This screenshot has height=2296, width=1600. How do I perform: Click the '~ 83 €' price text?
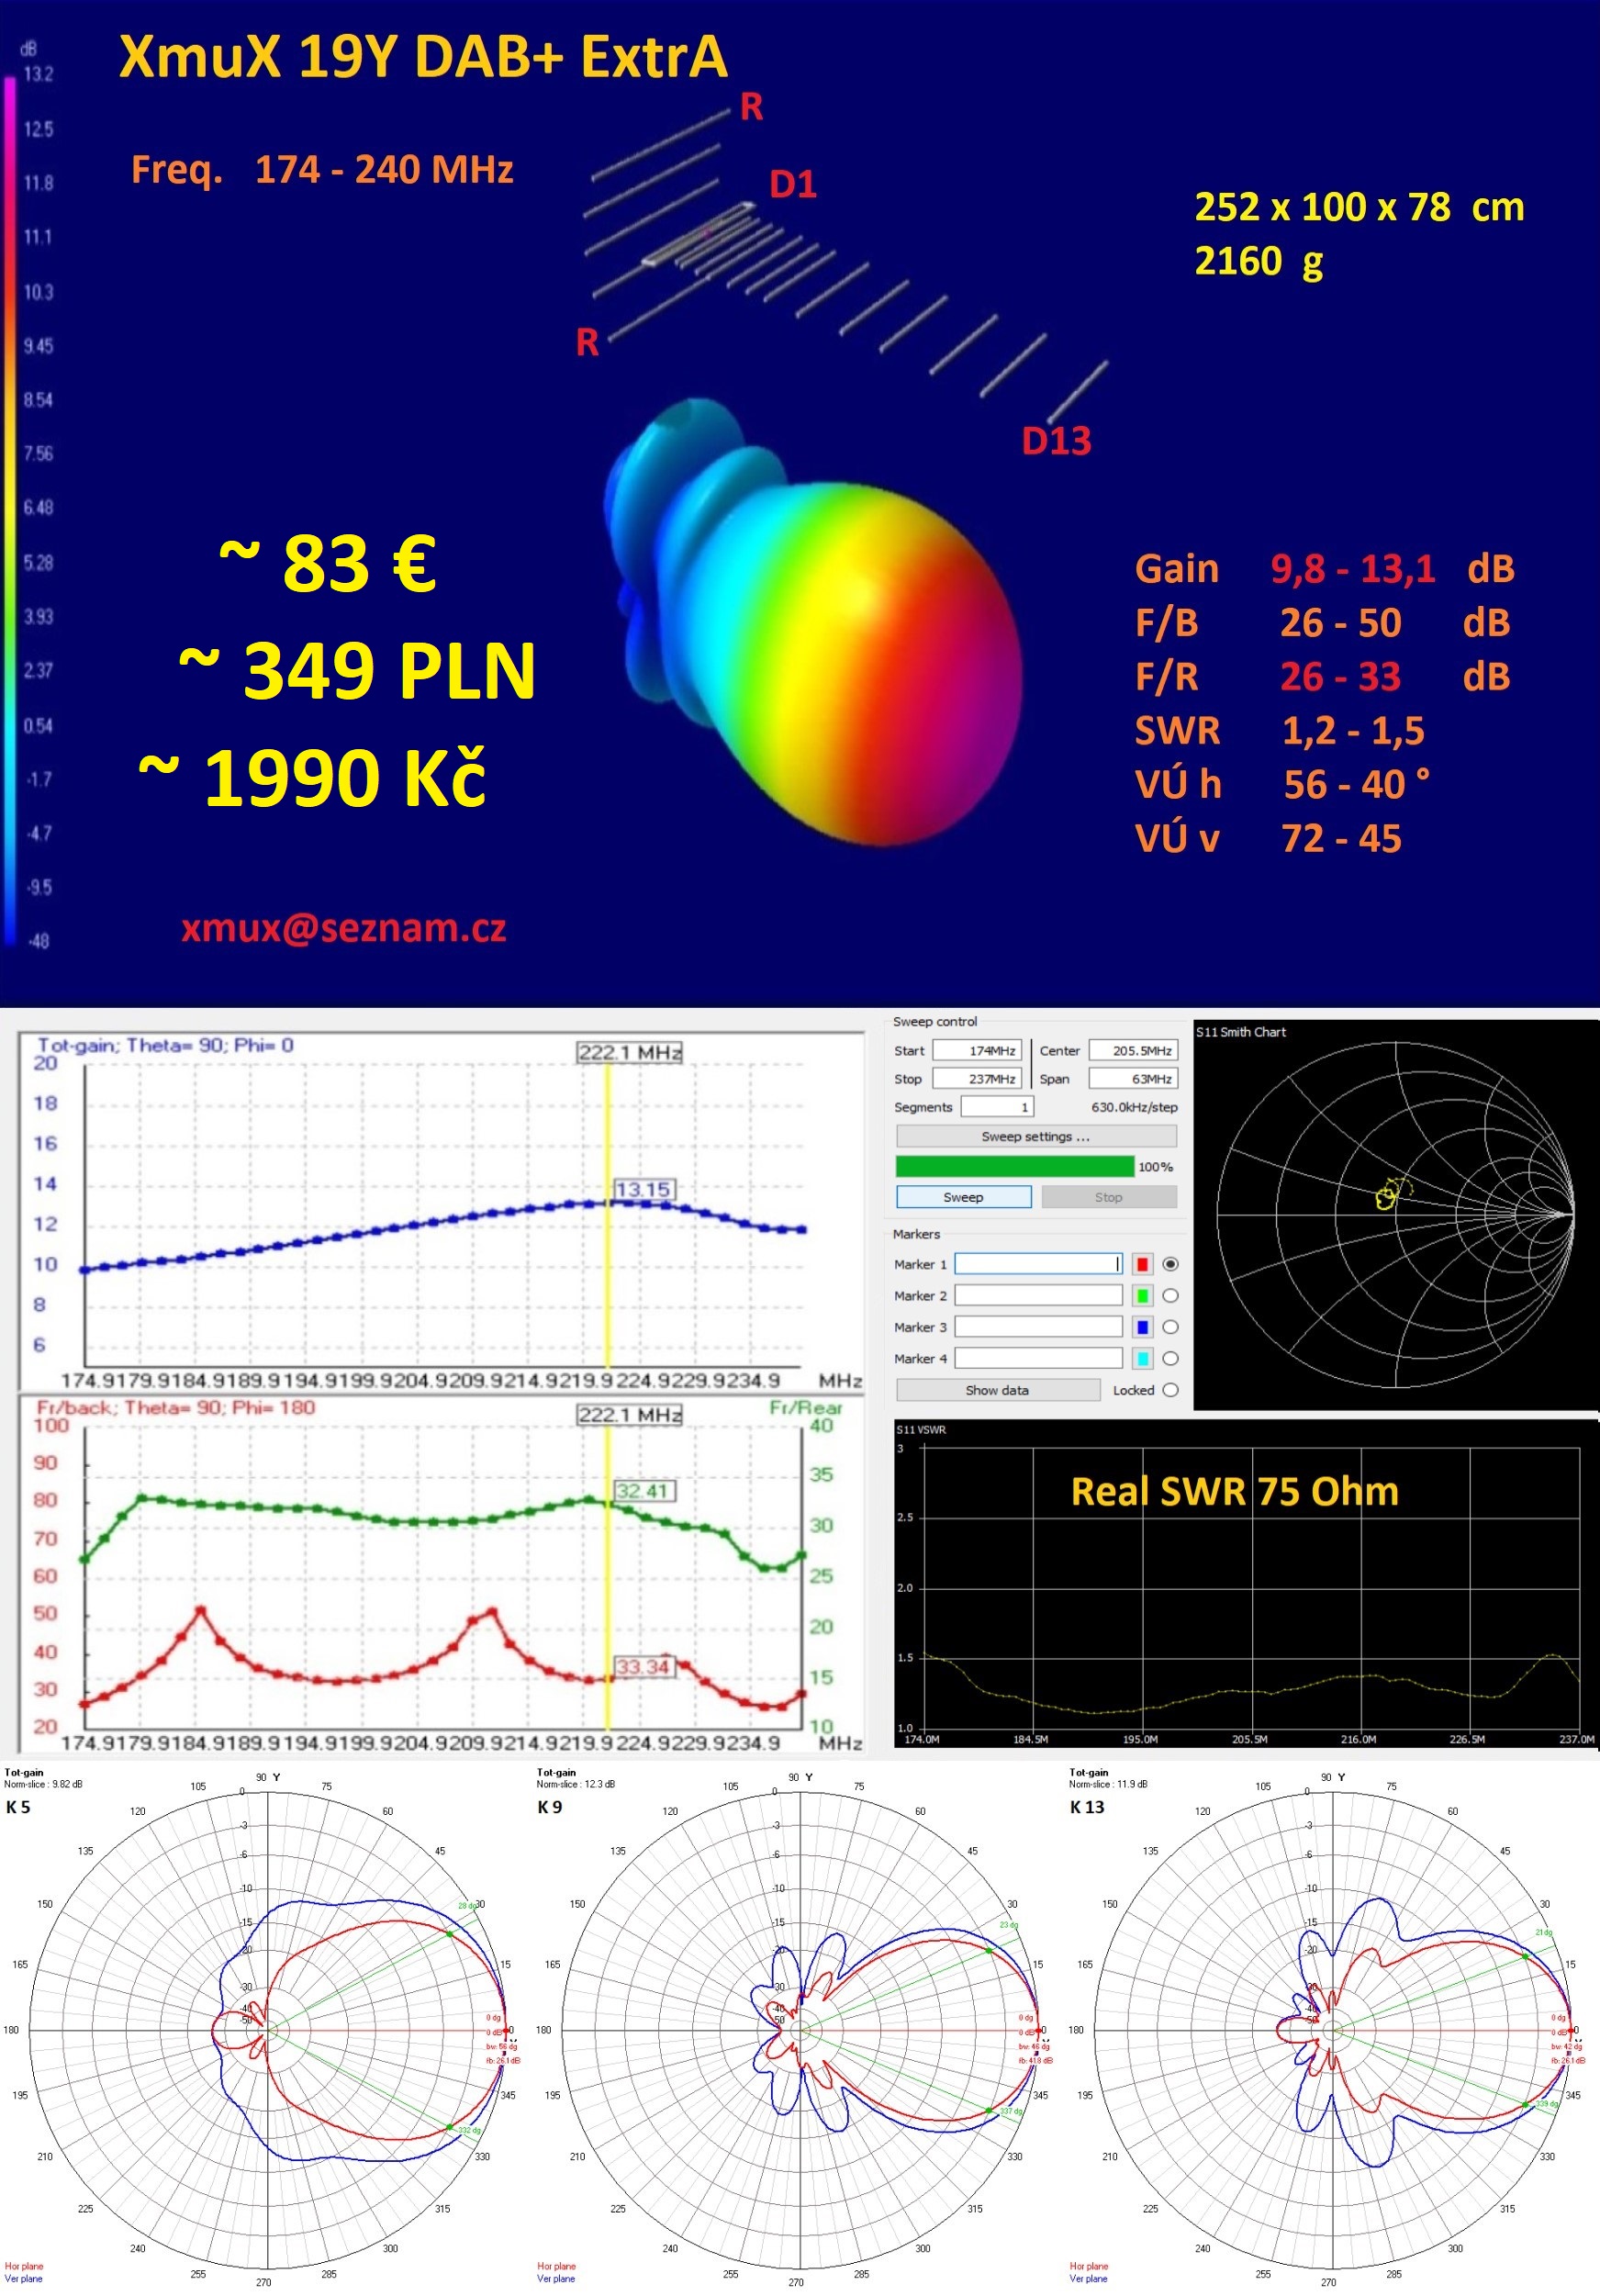[x=328, y=562]
